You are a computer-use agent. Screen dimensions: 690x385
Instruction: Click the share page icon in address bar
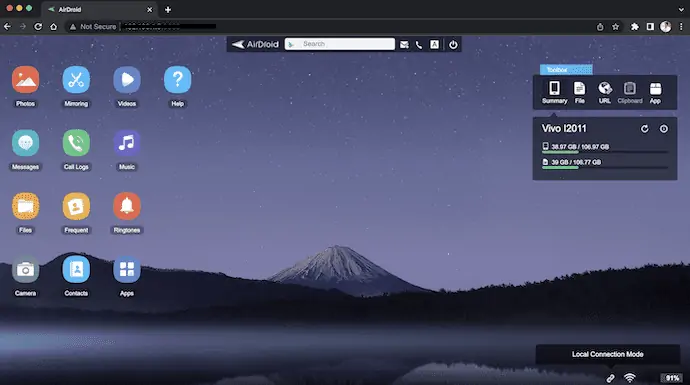[x=600, y=27]
